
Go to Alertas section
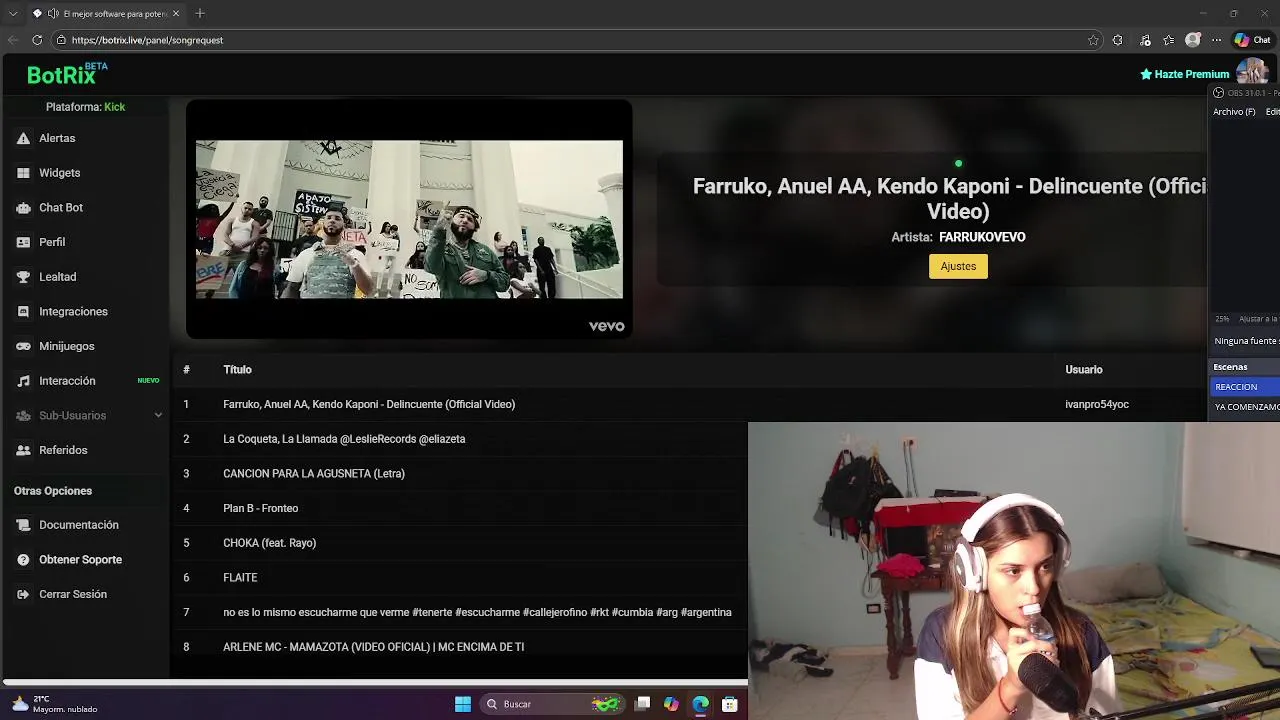[x=57, y=138]
